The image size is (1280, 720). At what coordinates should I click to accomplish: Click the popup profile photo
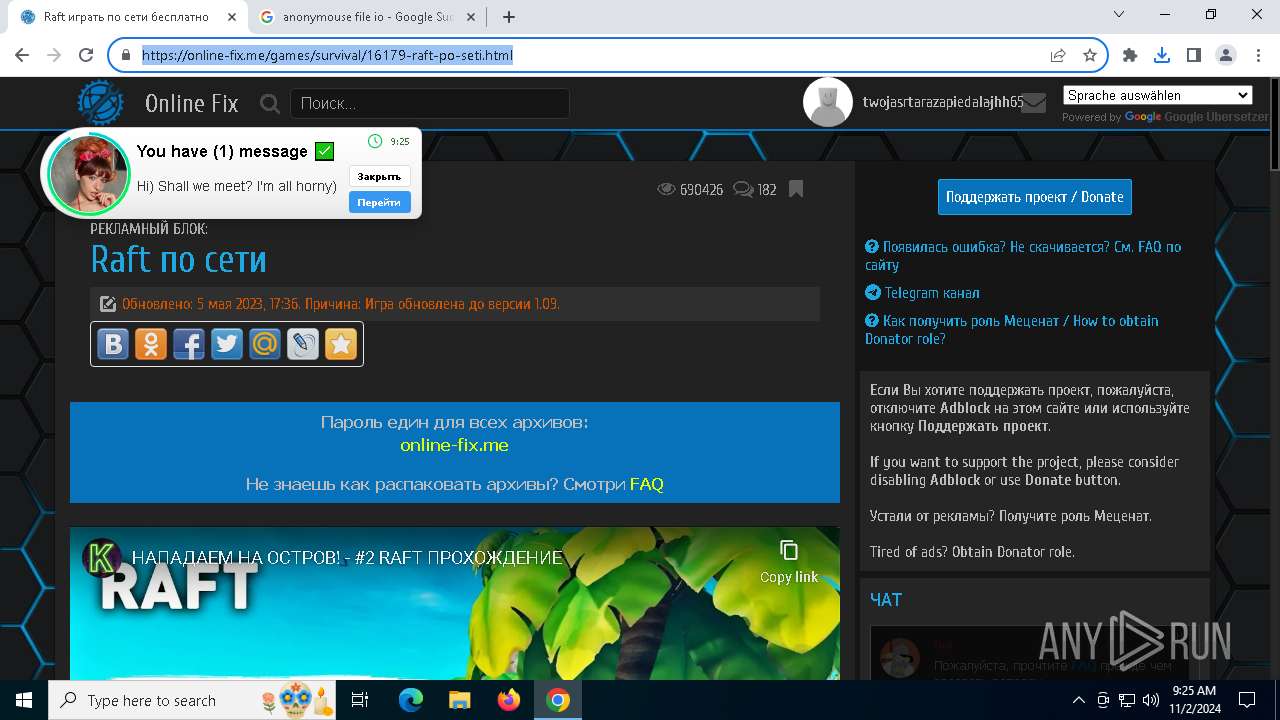[89, 174]
